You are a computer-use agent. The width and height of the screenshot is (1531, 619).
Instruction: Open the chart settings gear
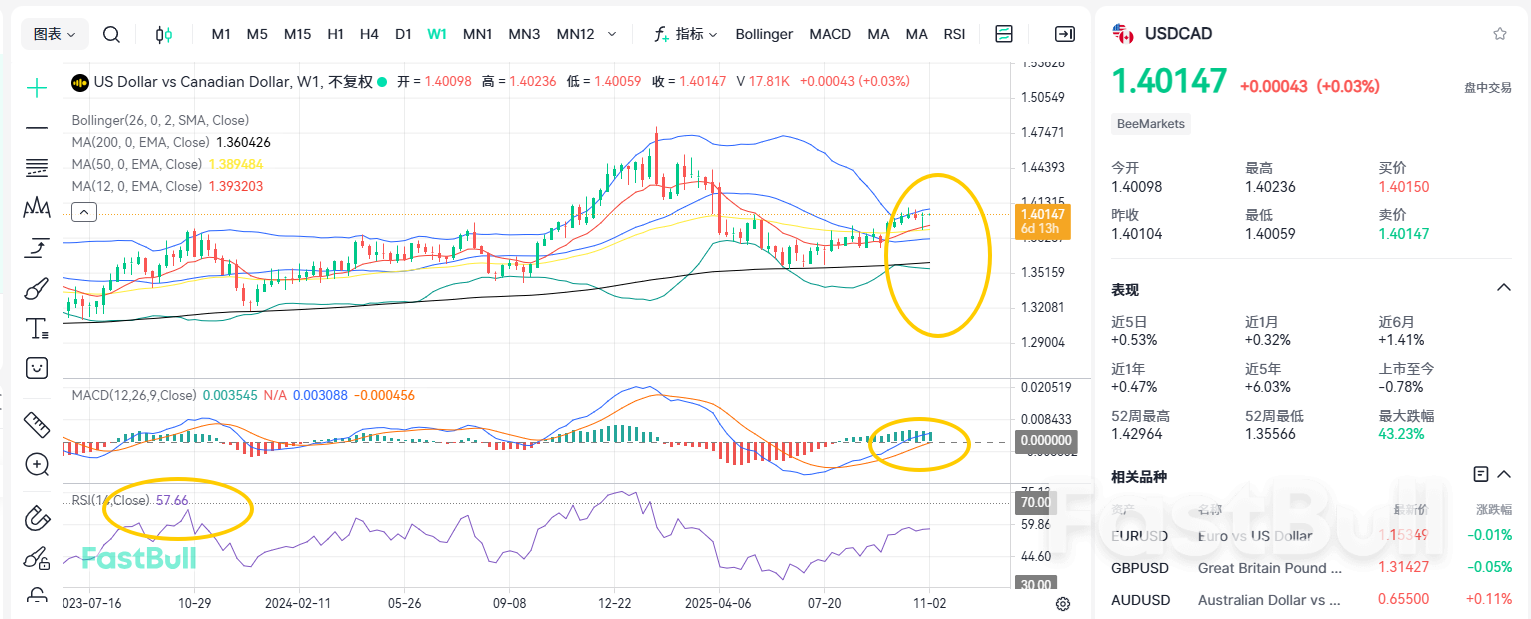(x=1062, y=603)
